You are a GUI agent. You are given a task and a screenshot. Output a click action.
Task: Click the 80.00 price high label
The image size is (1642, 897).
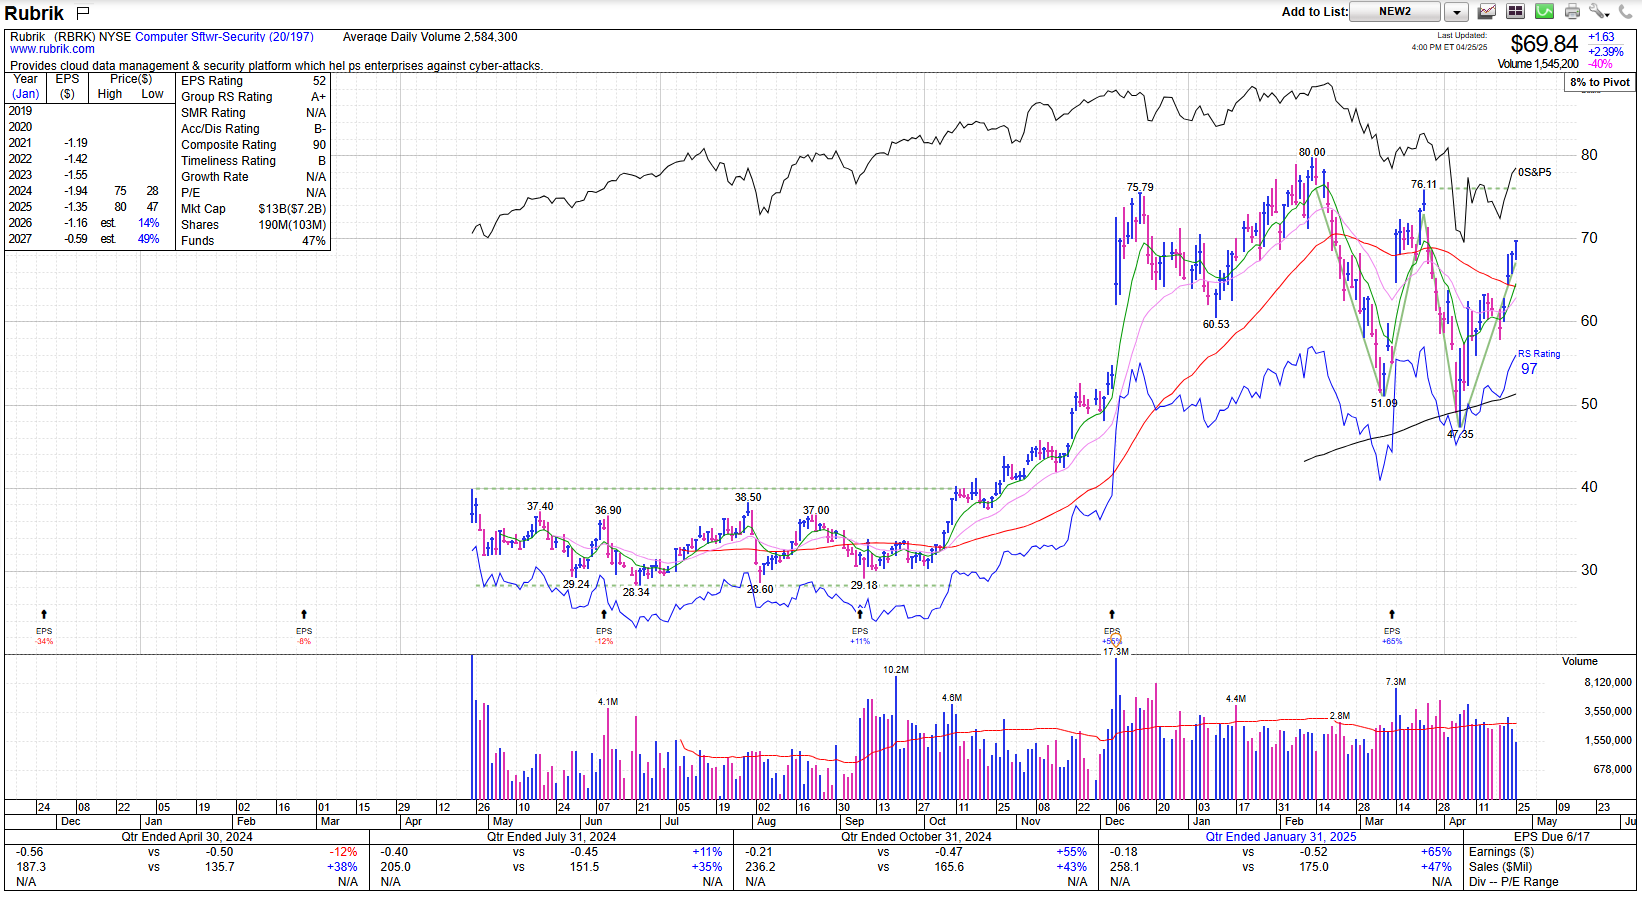click(x=1312, y=152)
